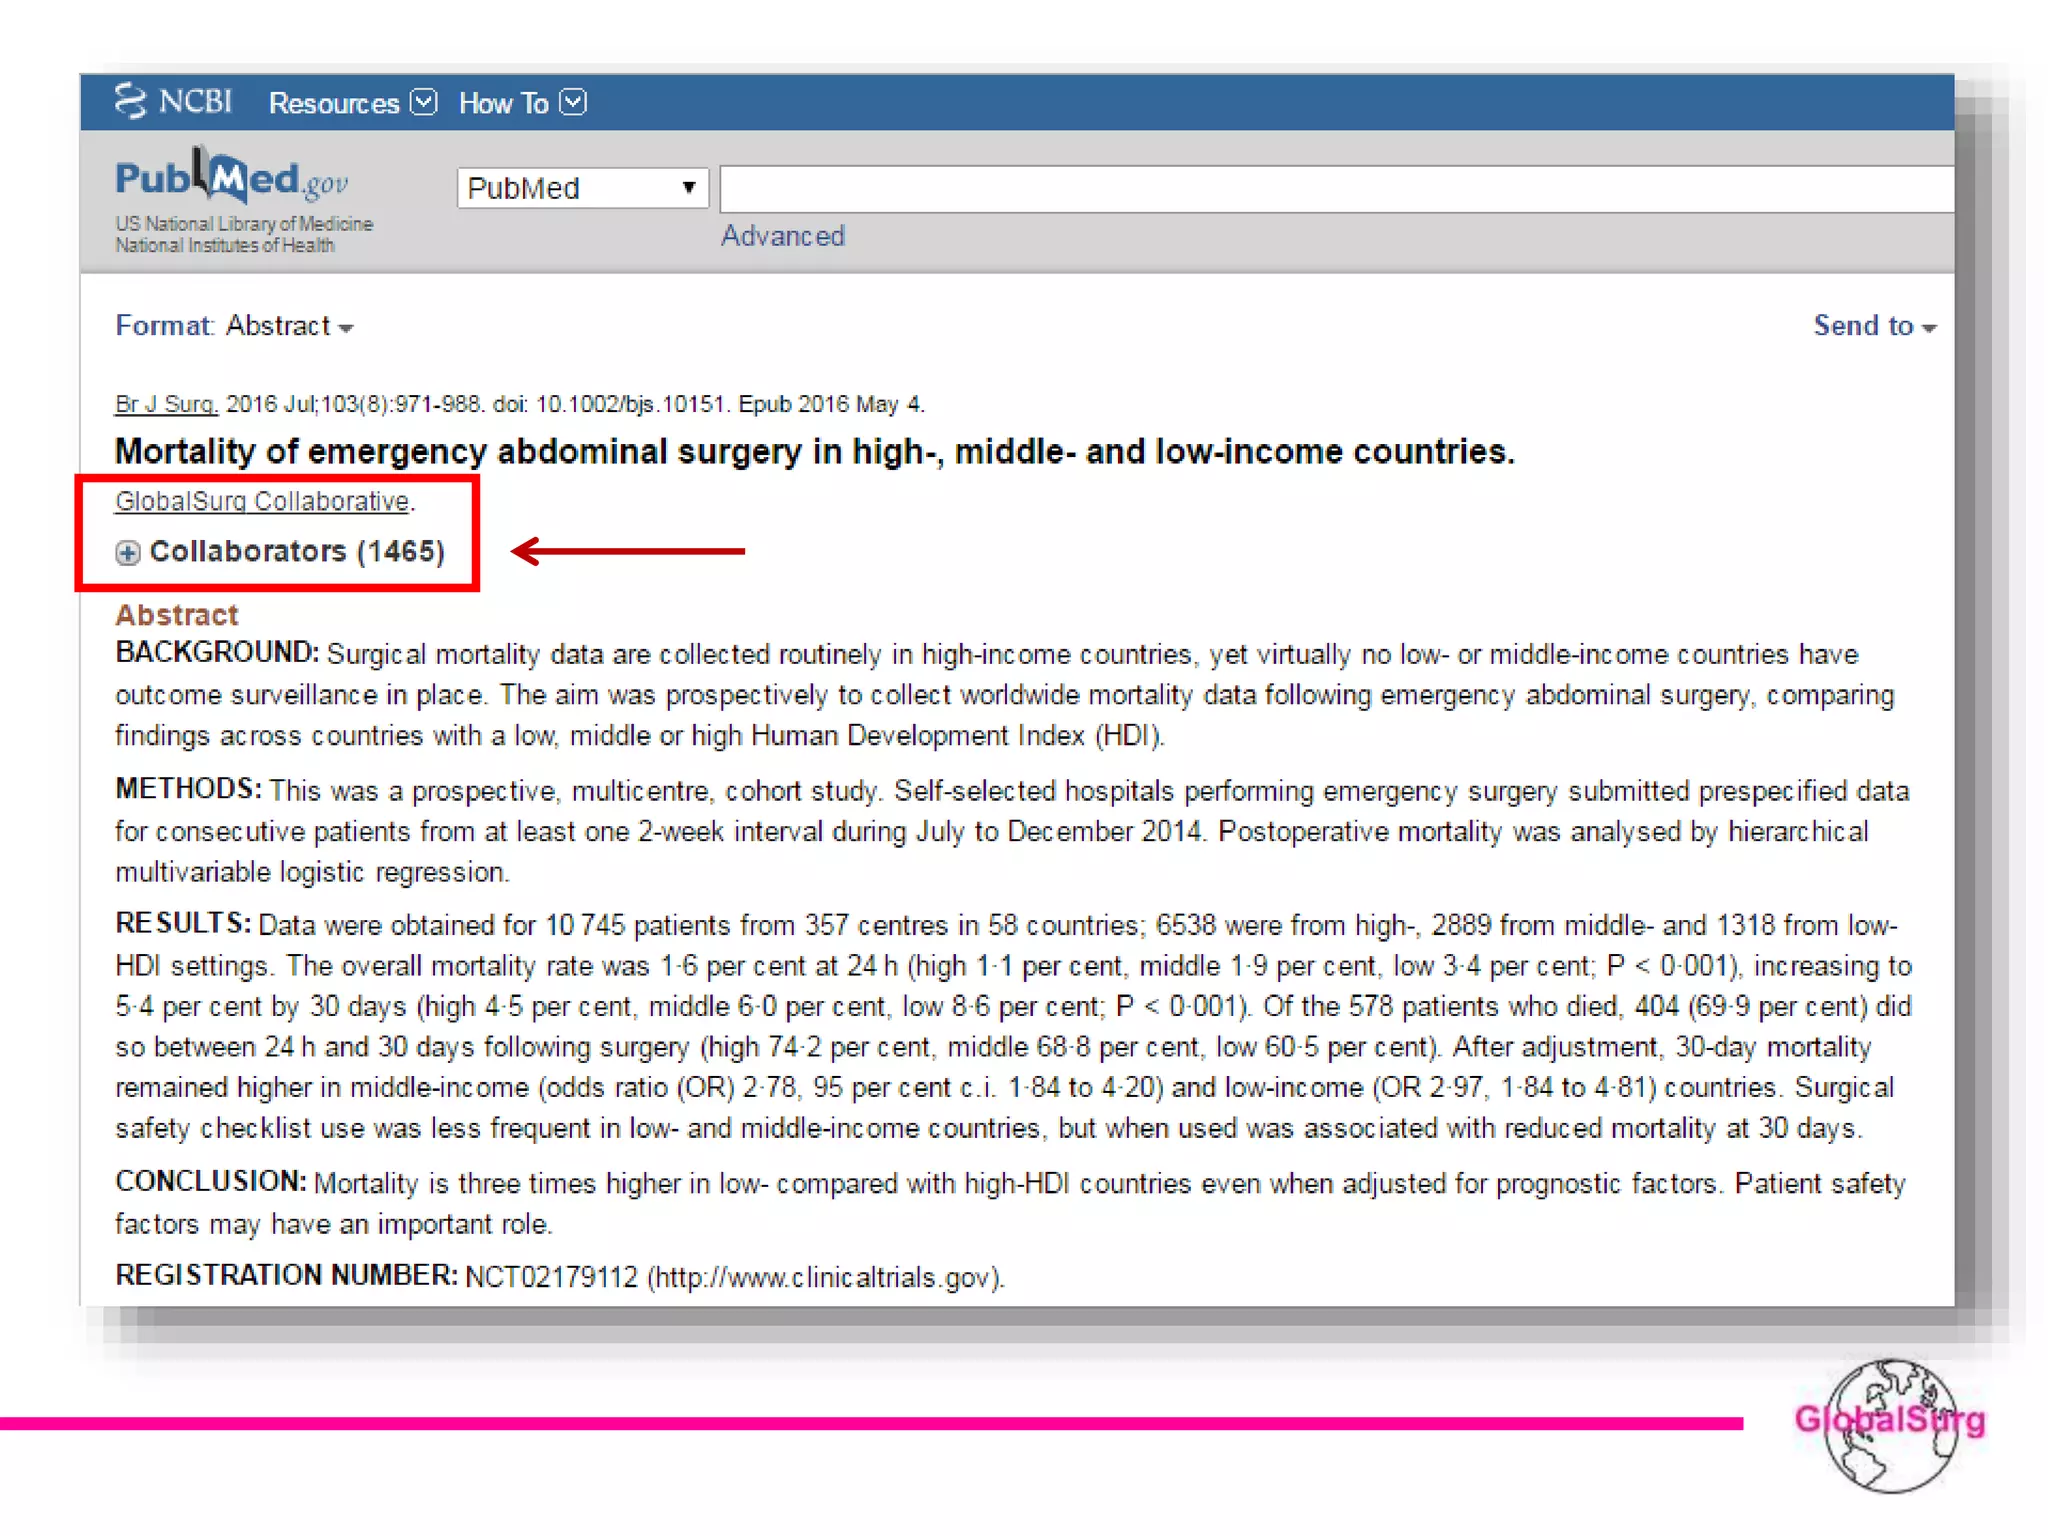This screenshot has width=2048, height=1536.
Task: Open the Format Abstract dropdown
Action: tap(288, 326)
